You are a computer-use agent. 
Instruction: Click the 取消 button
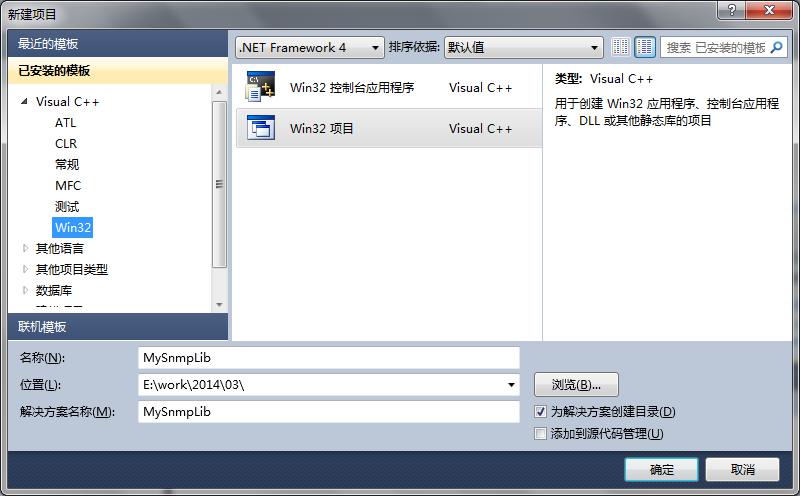click(x=742, y=469)
